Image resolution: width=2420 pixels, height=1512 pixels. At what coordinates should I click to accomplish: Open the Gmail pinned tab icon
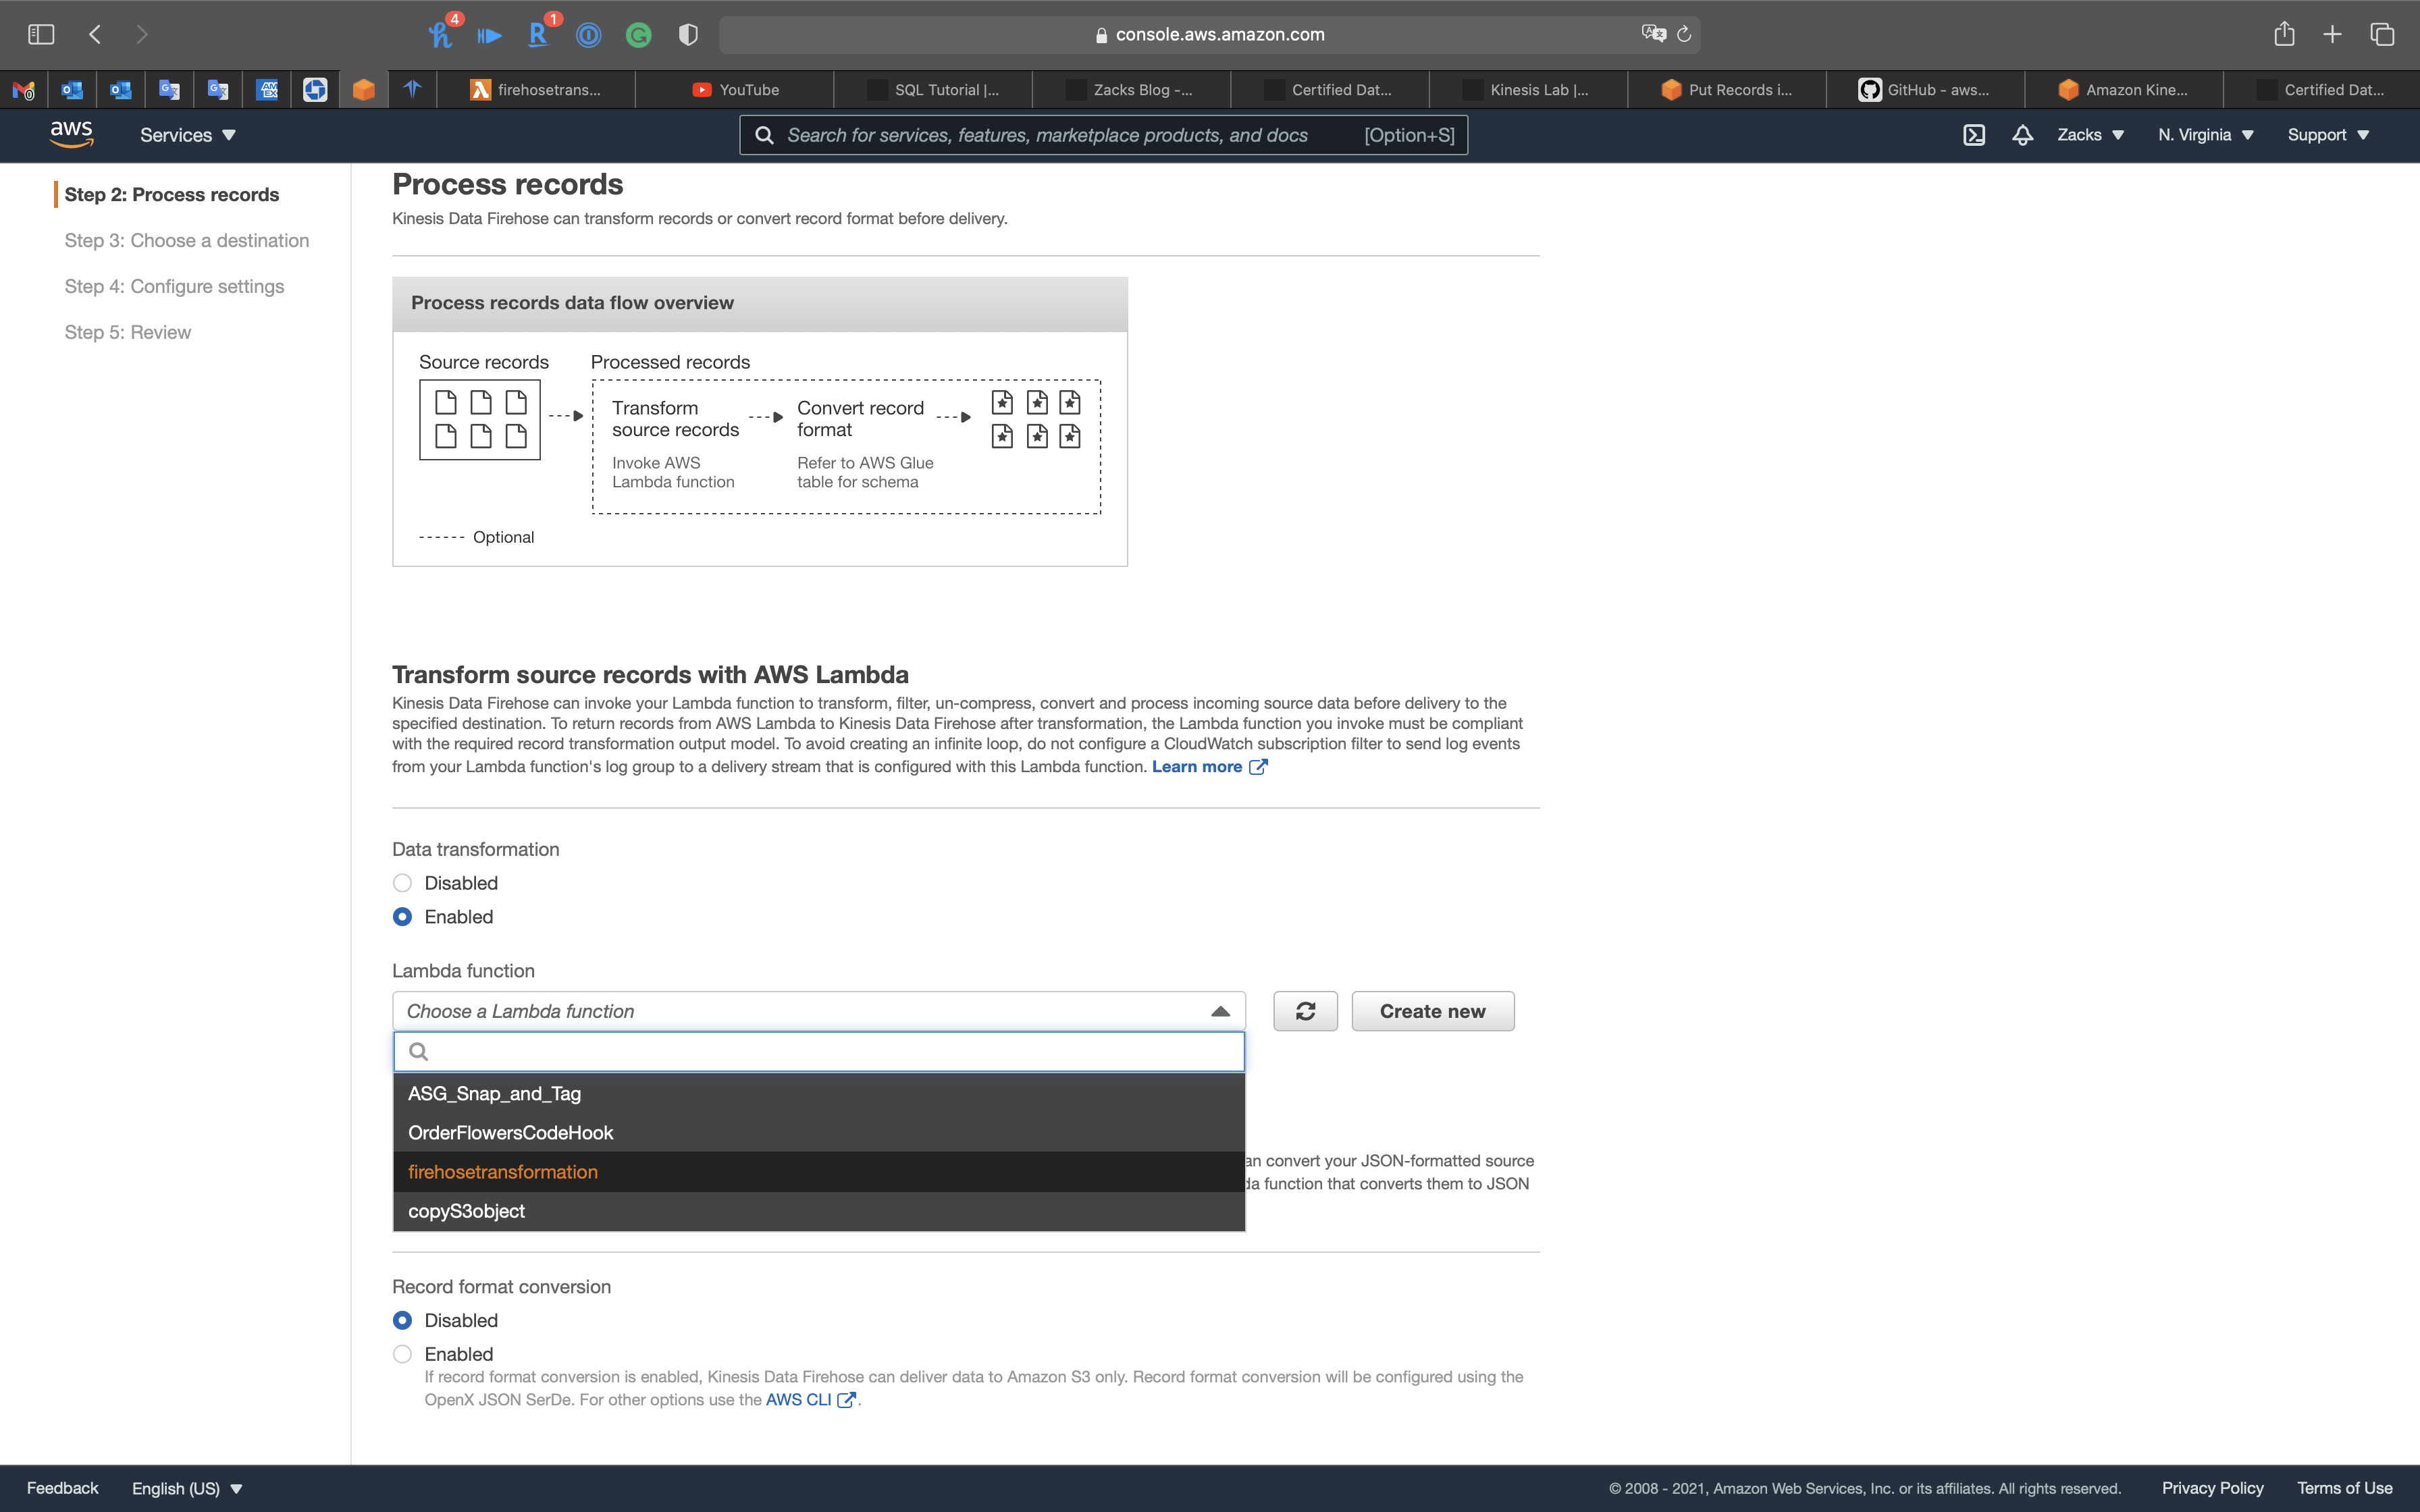point(24,90)
